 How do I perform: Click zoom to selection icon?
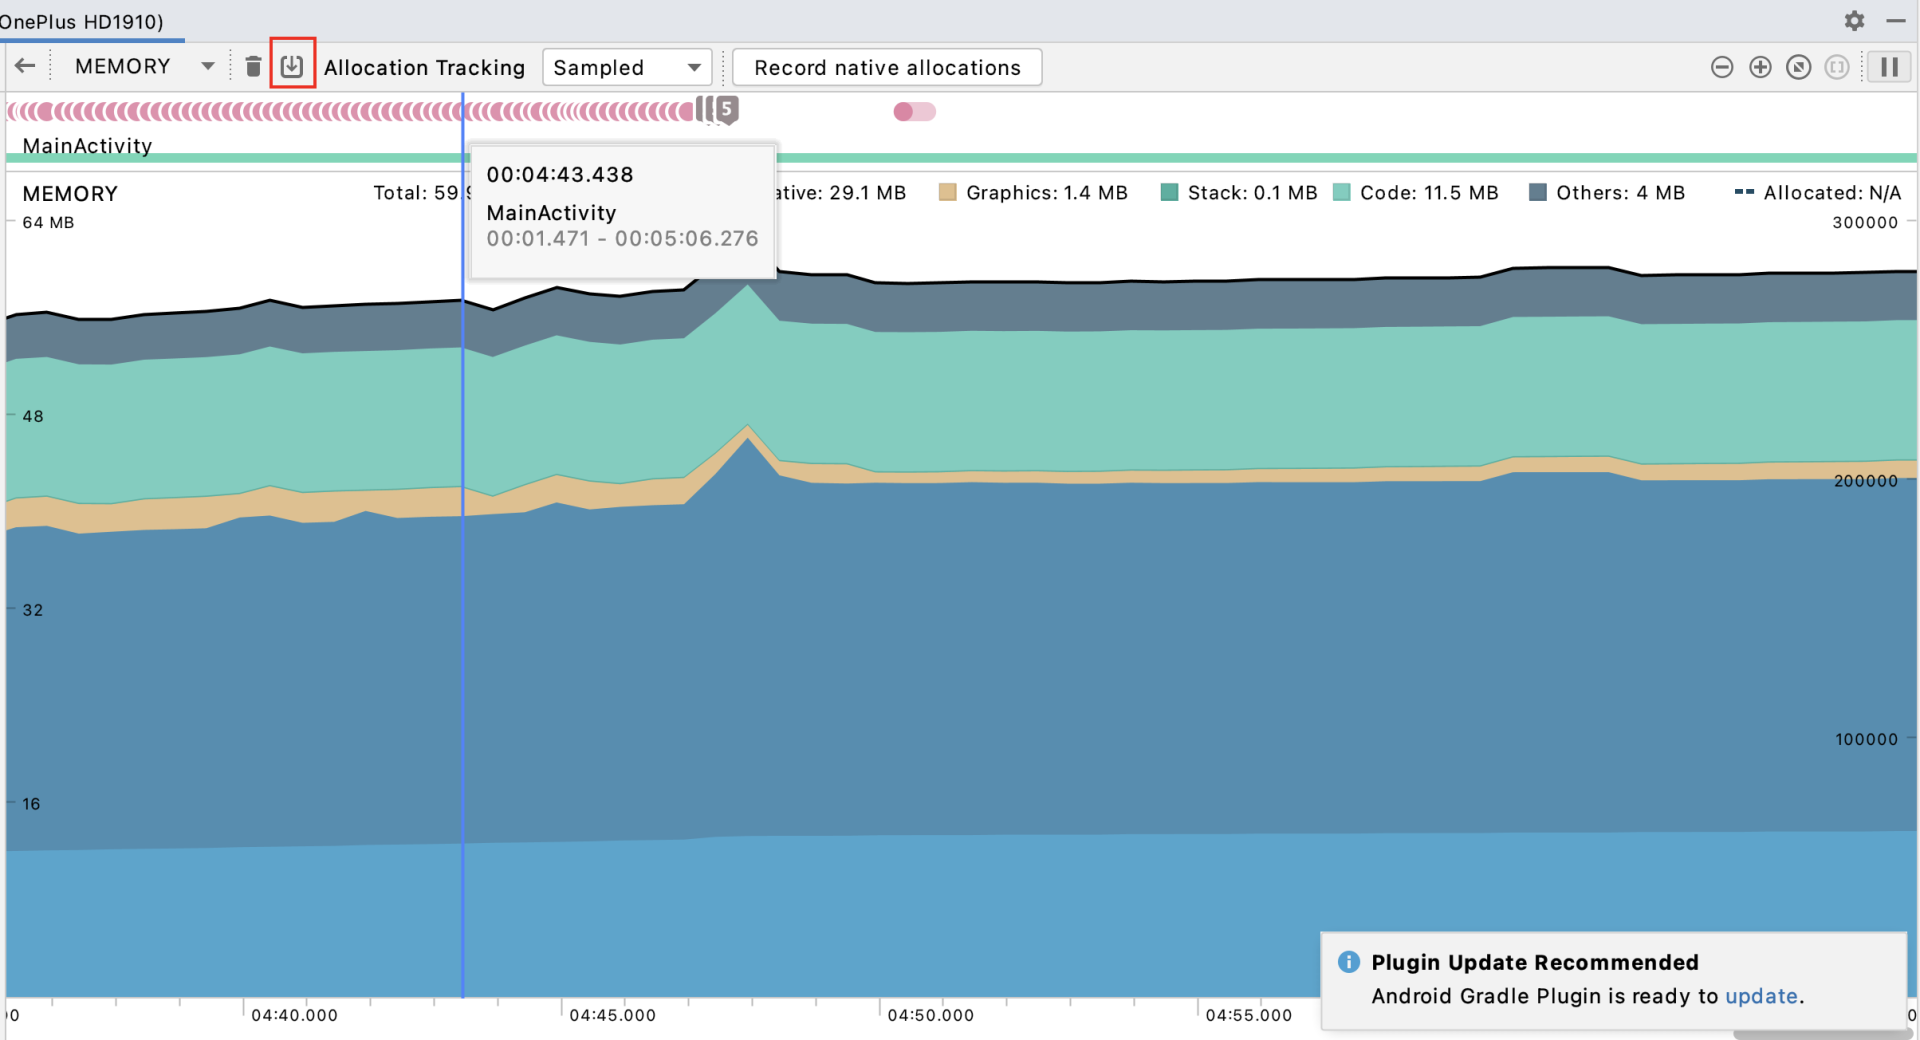click(x=1836, y=67)
